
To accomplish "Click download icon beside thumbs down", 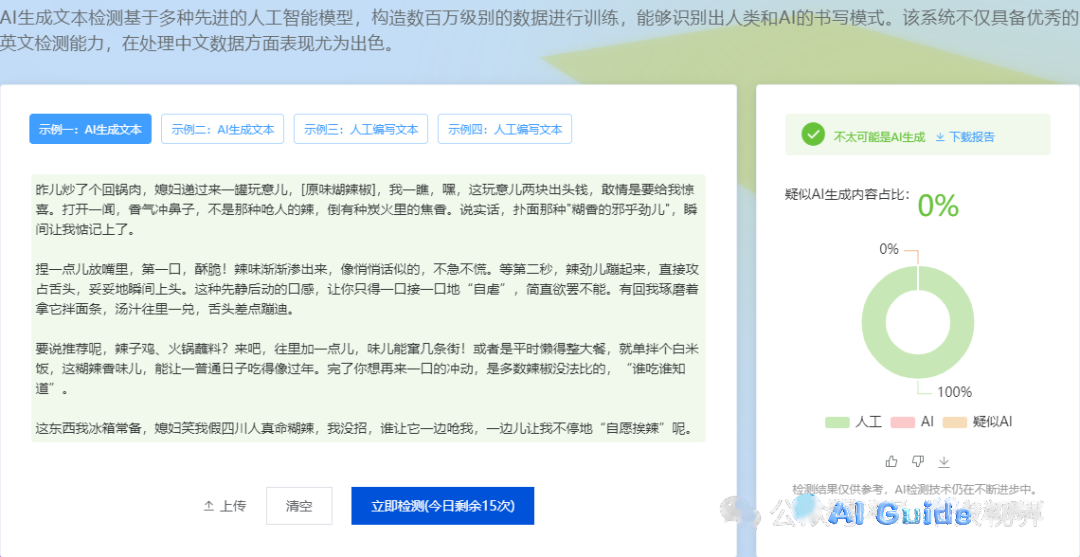I will [944, 461].
